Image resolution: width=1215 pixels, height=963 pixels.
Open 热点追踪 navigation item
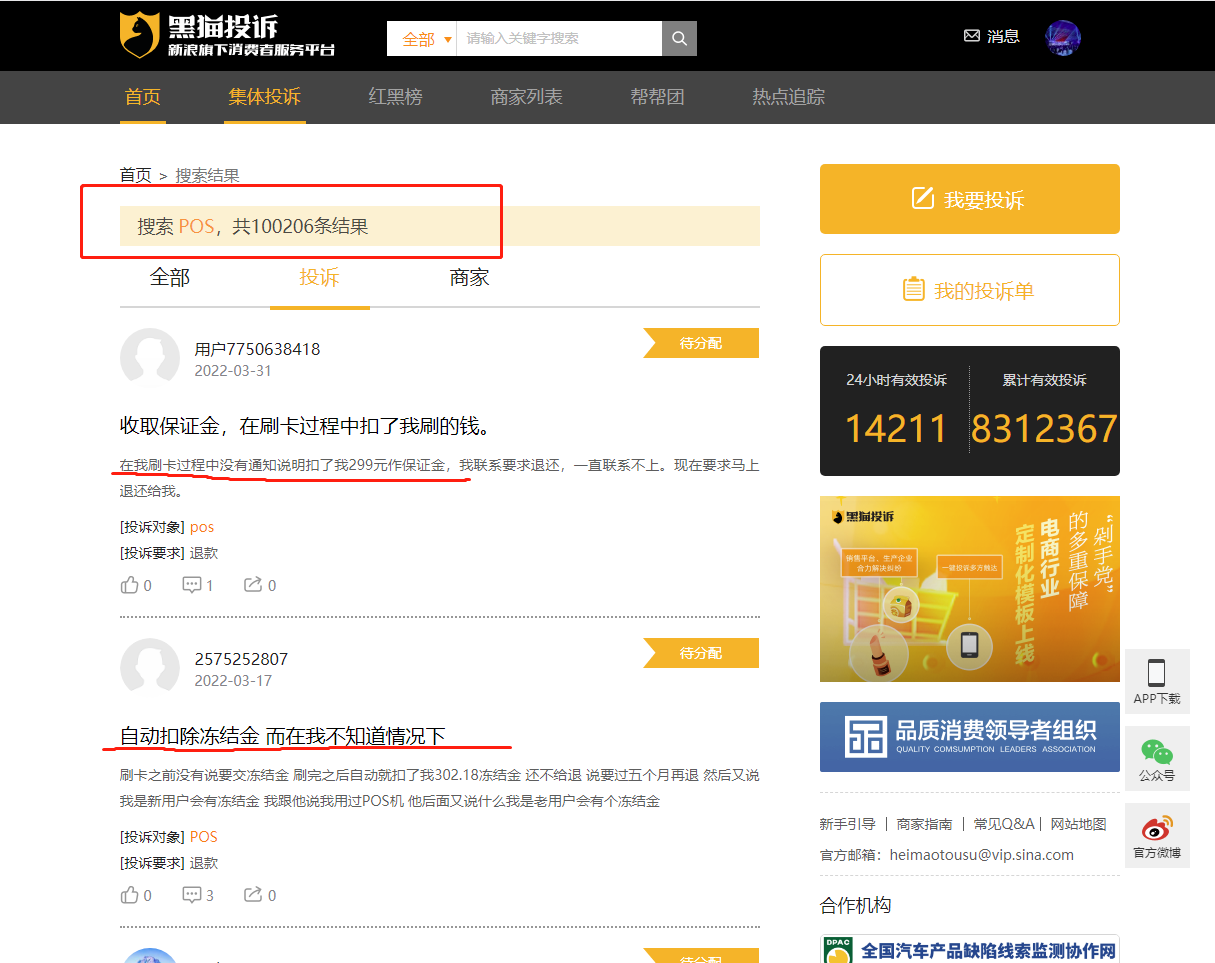point(788,97)
